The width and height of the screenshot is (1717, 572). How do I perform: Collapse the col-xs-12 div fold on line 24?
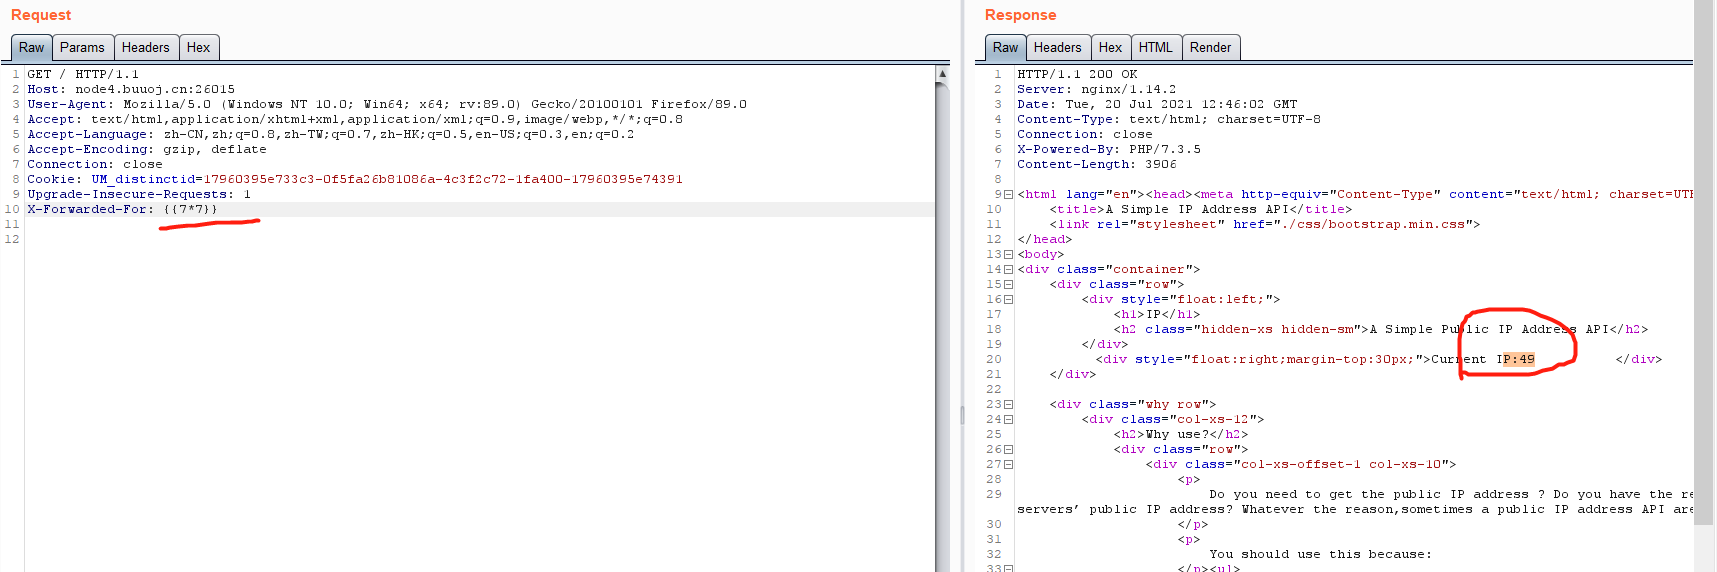click(x=1008, y=419)
